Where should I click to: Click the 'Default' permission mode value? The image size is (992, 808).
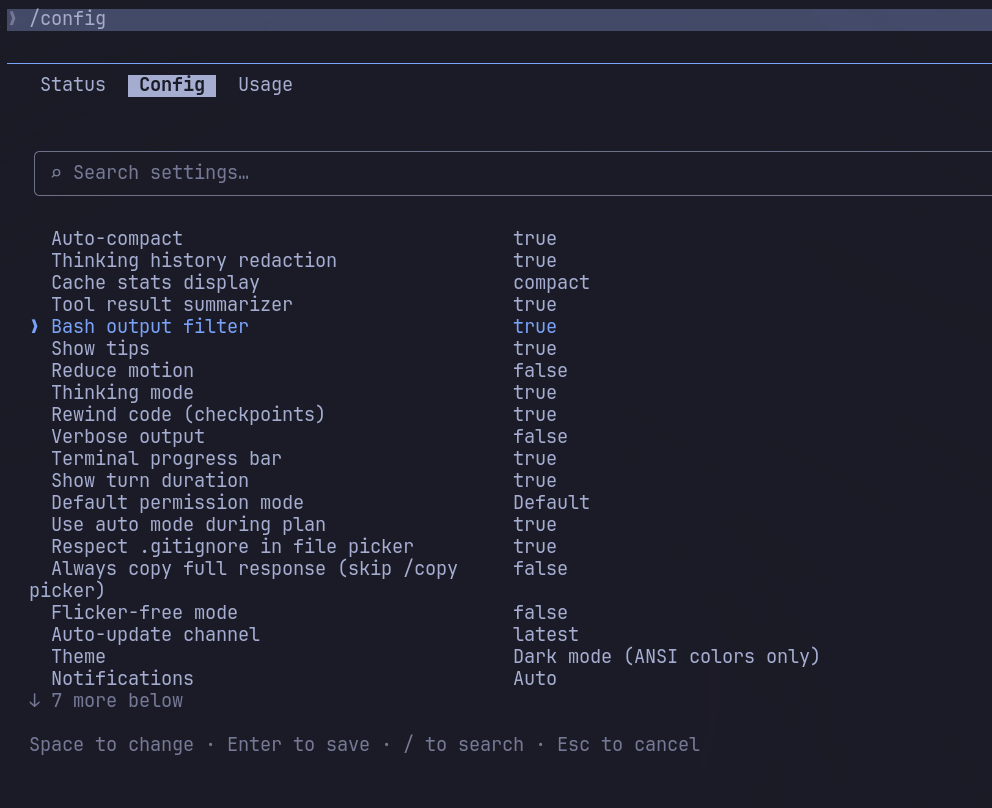[551, 503]
